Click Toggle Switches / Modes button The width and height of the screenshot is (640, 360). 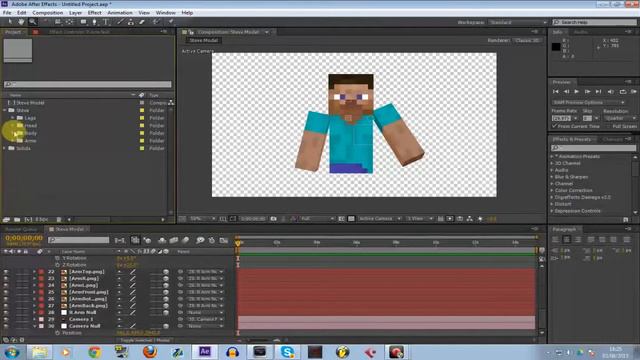[145, 340]
